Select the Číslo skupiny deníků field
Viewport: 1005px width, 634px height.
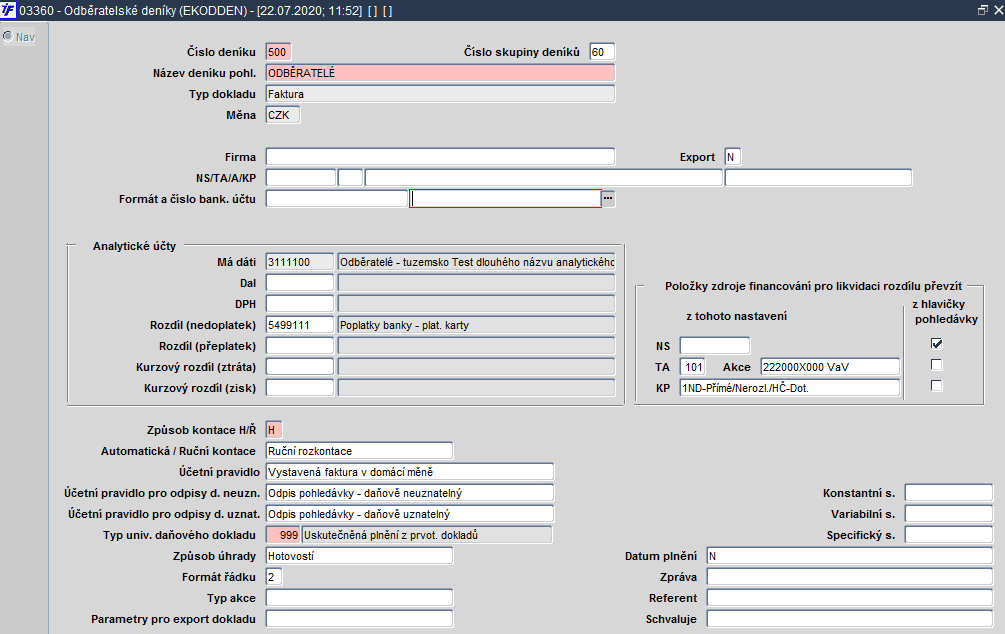pos(602,52)
